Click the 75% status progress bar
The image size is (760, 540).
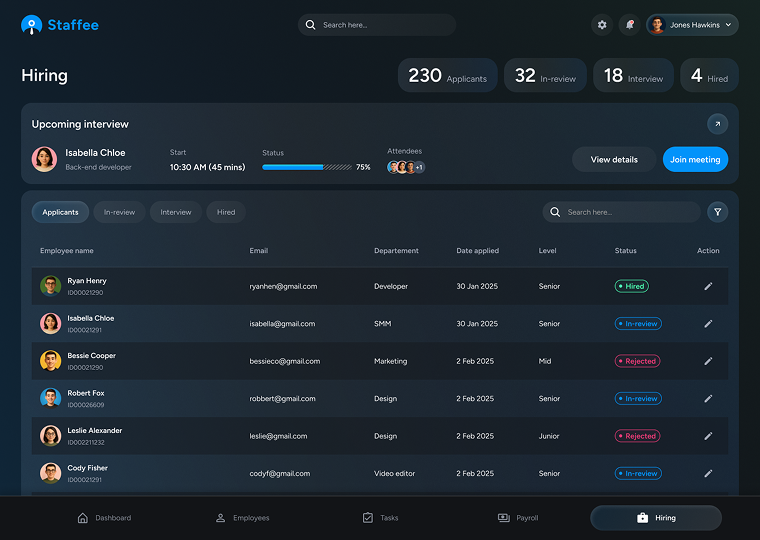tap(307, 167)
